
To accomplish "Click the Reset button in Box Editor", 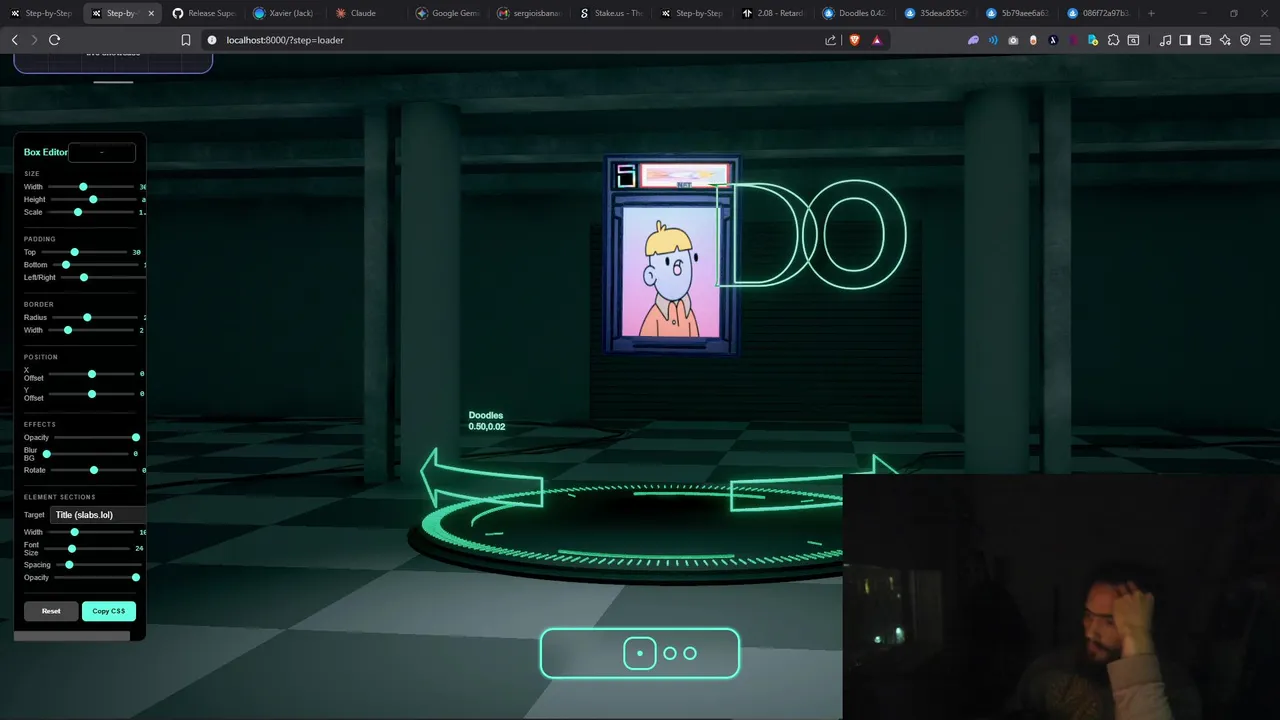I will pyautogui.click(x=51, y=611).
